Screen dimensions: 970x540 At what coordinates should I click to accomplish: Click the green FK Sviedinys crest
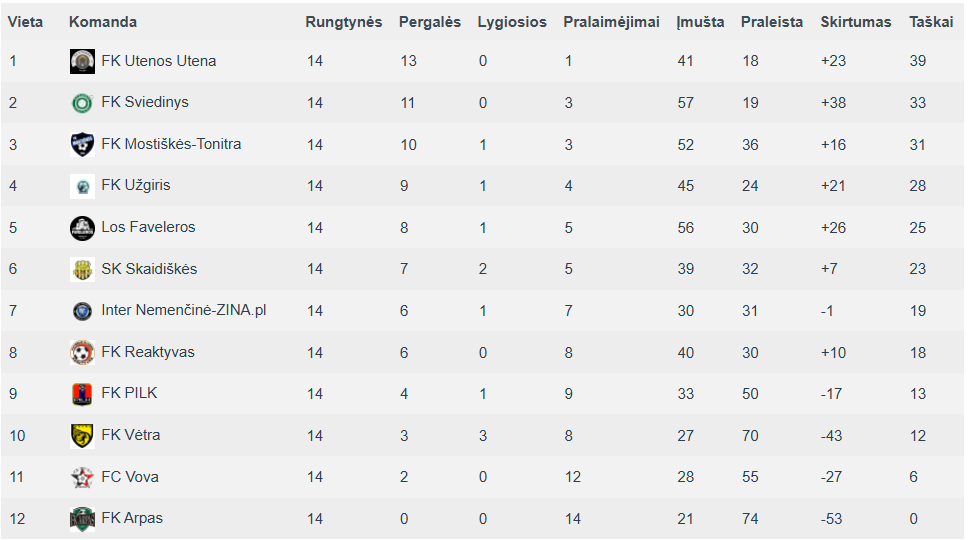pos(82,103)
